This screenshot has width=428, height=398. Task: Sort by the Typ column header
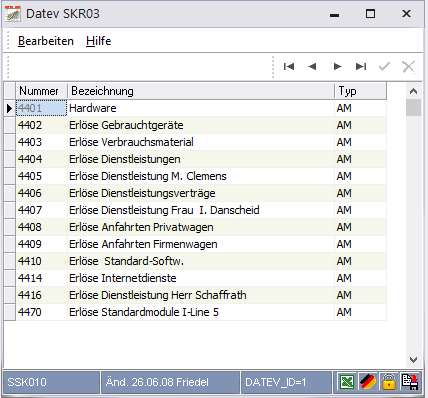pyautogui.click(x=361, y=91)
